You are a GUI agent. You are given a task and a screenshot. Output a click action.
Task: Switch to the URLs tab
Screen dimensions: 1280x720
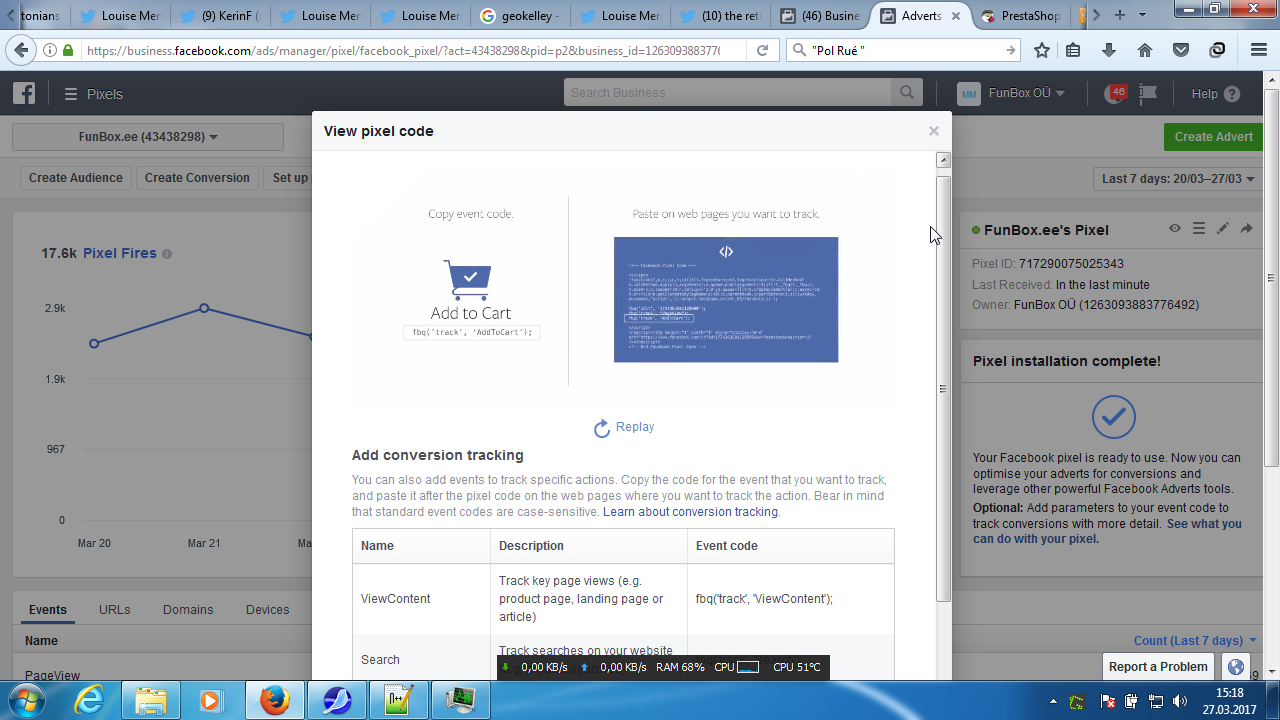point(115,610)
